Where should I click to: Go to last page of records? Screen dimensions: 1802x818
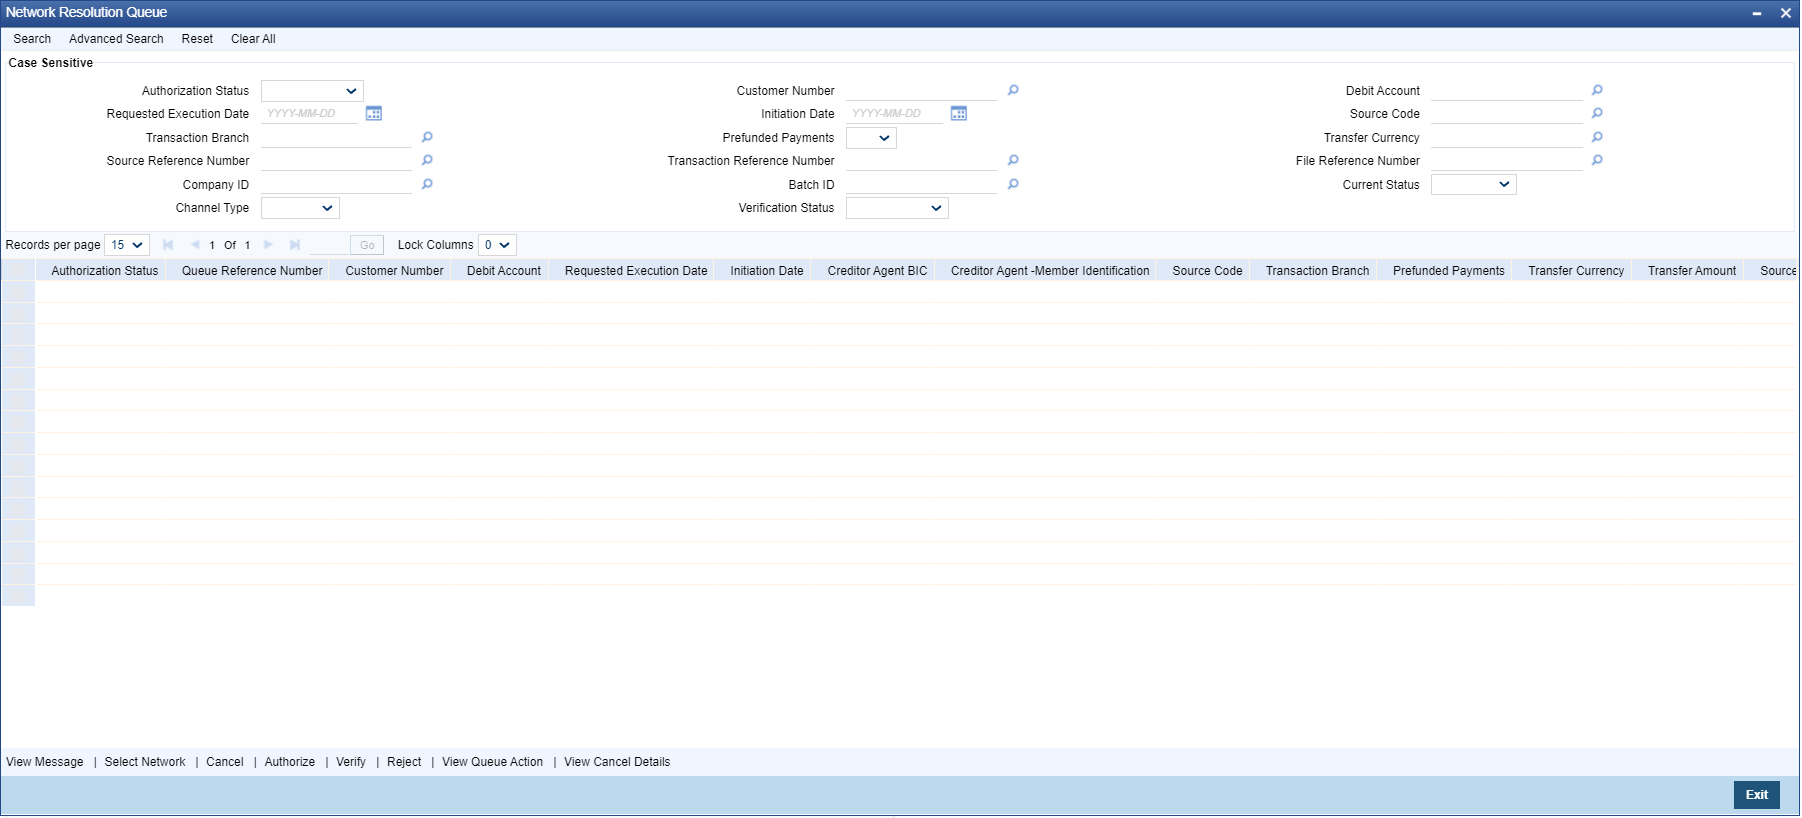(294, 245)
